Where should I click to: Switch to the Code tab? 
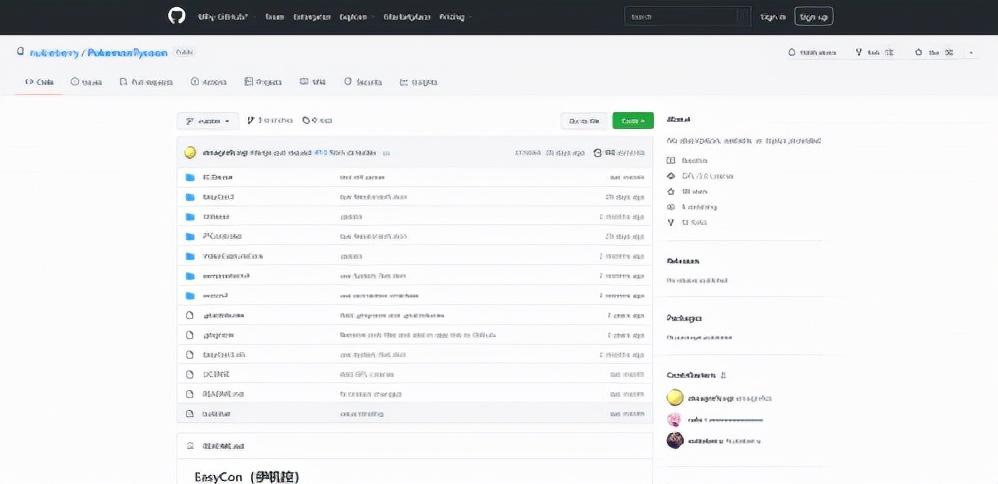point(39,82)
